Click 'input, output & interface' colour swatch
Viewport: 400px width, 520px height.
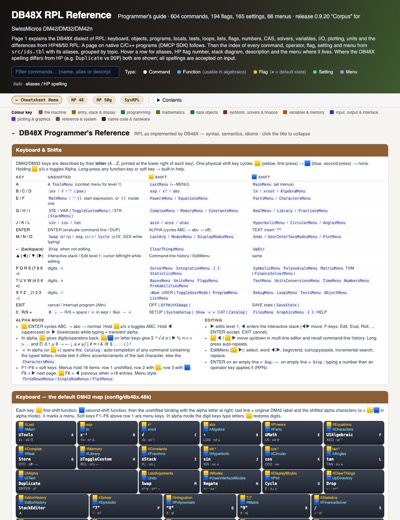tap(332, 112)
